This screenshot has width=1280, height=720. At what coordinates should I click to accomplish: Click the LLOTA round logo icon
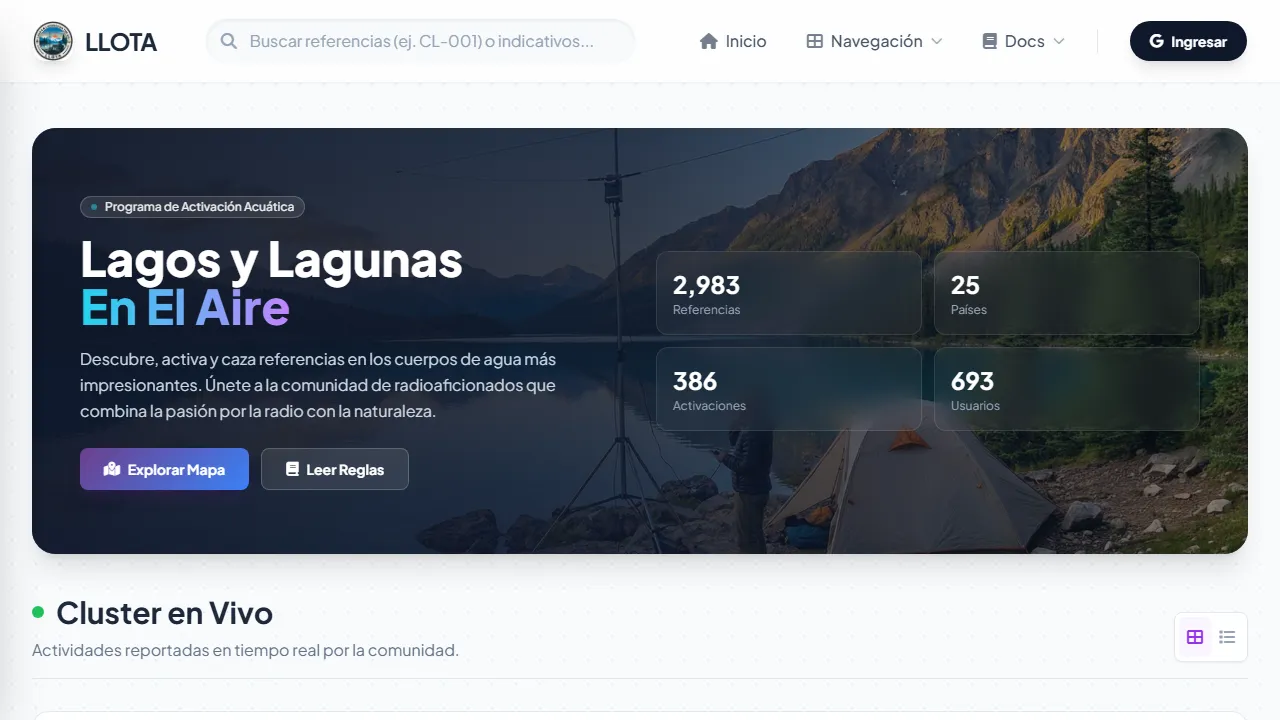click(x=53, y=41)
